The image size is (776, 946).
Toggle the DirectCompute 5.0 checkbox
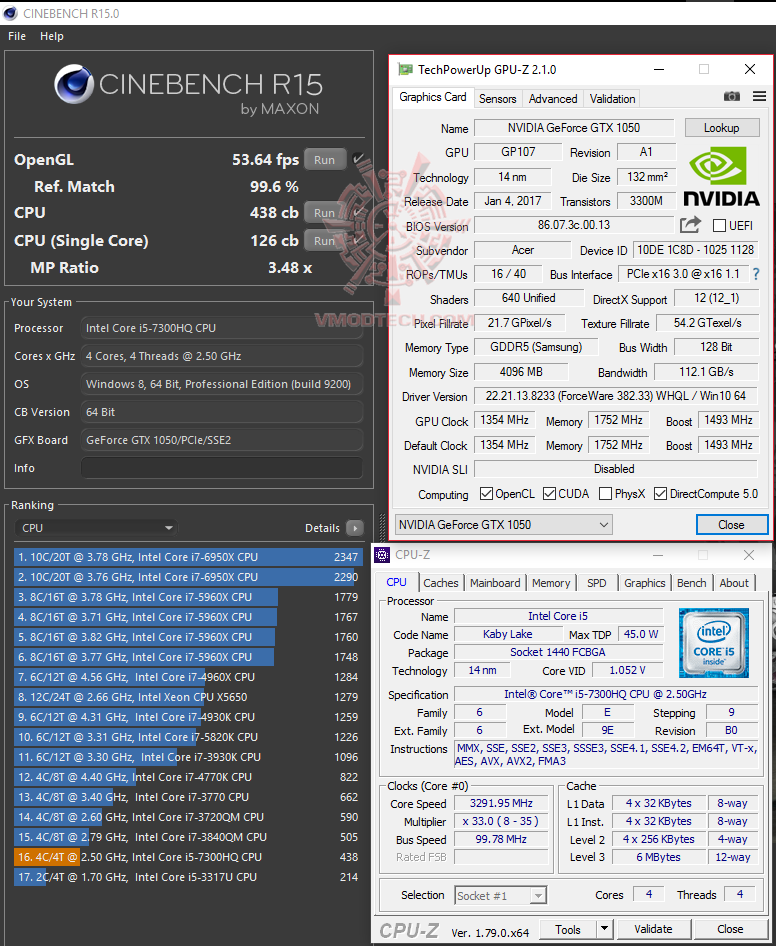(660, 494)
